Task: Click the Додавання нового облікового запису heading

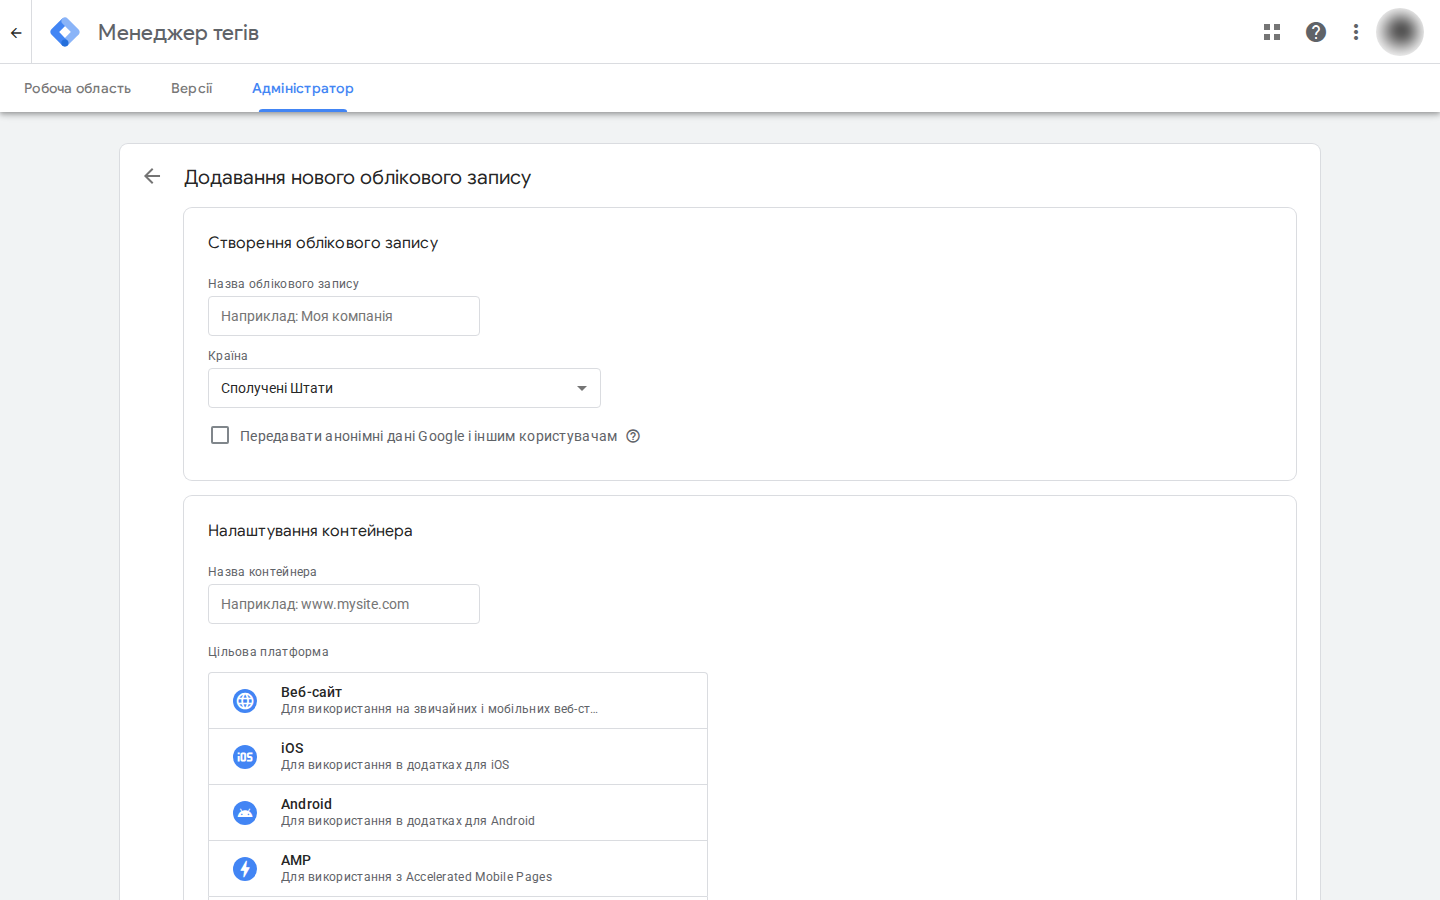Action: pos(357,177)
